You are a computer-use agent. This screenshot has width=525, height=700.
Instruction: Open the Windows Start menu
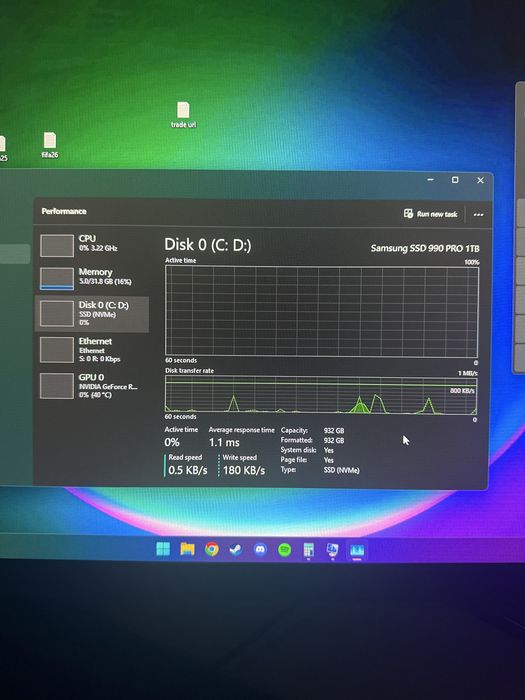(163, 549)
